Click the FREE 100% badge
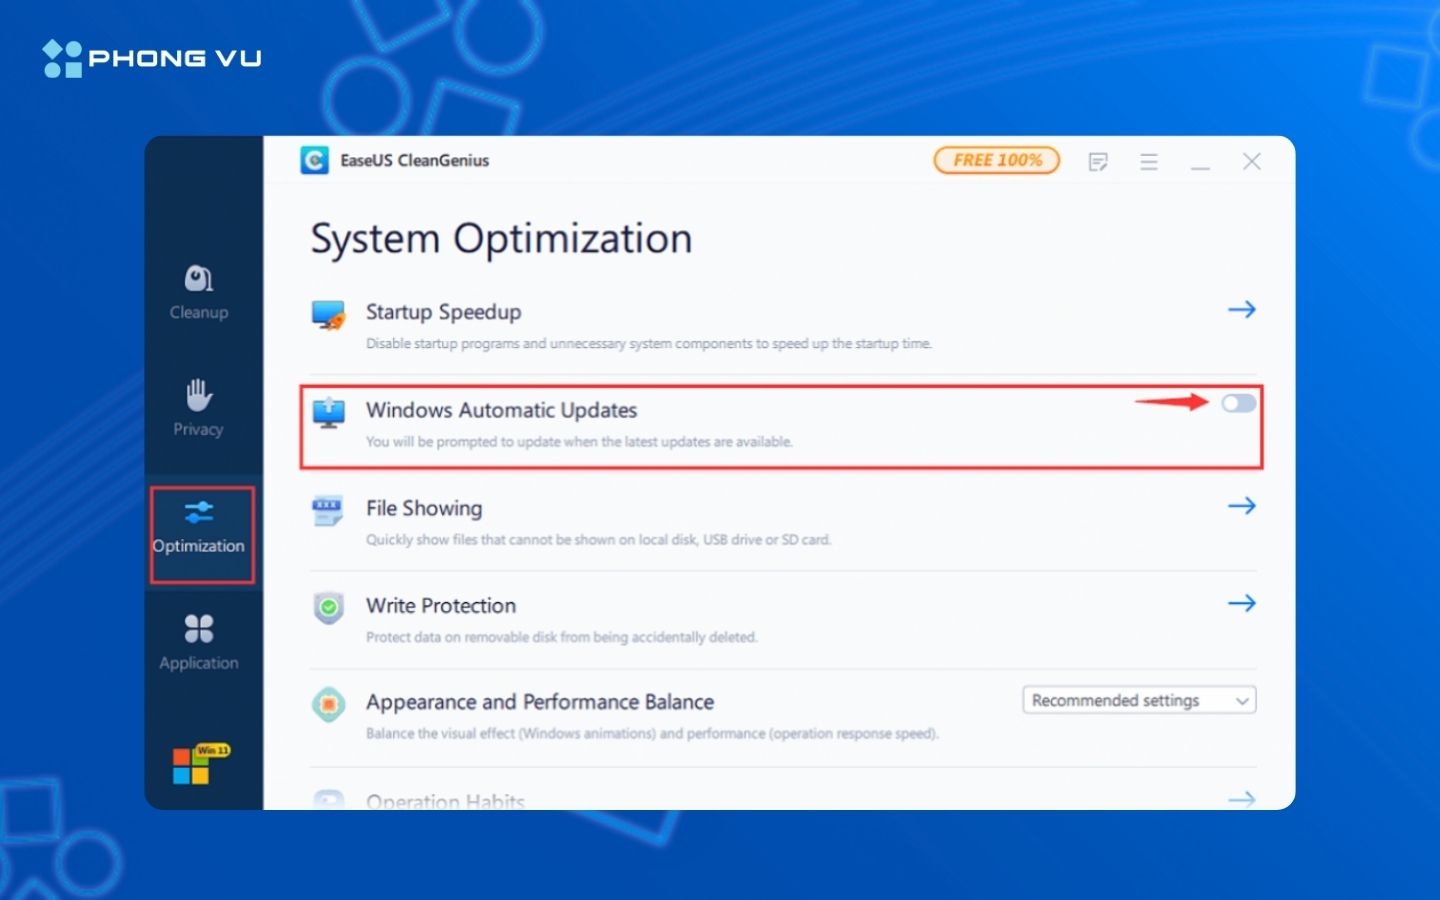 click(x=996, y=160)
